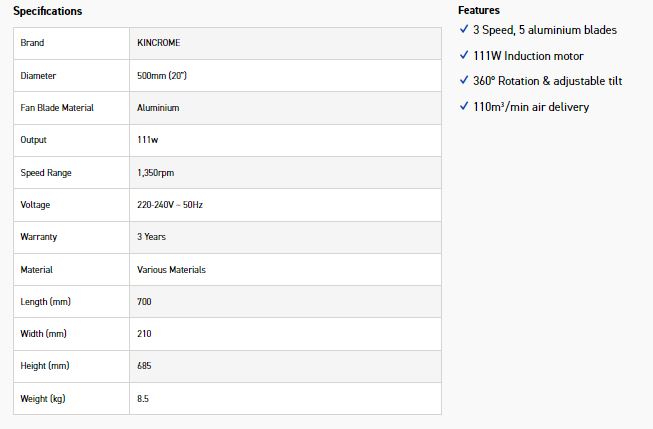The height and width of the screenshot is (429, 653).
Task: Select the 3 Years warranty value
Action: point(151,237)
